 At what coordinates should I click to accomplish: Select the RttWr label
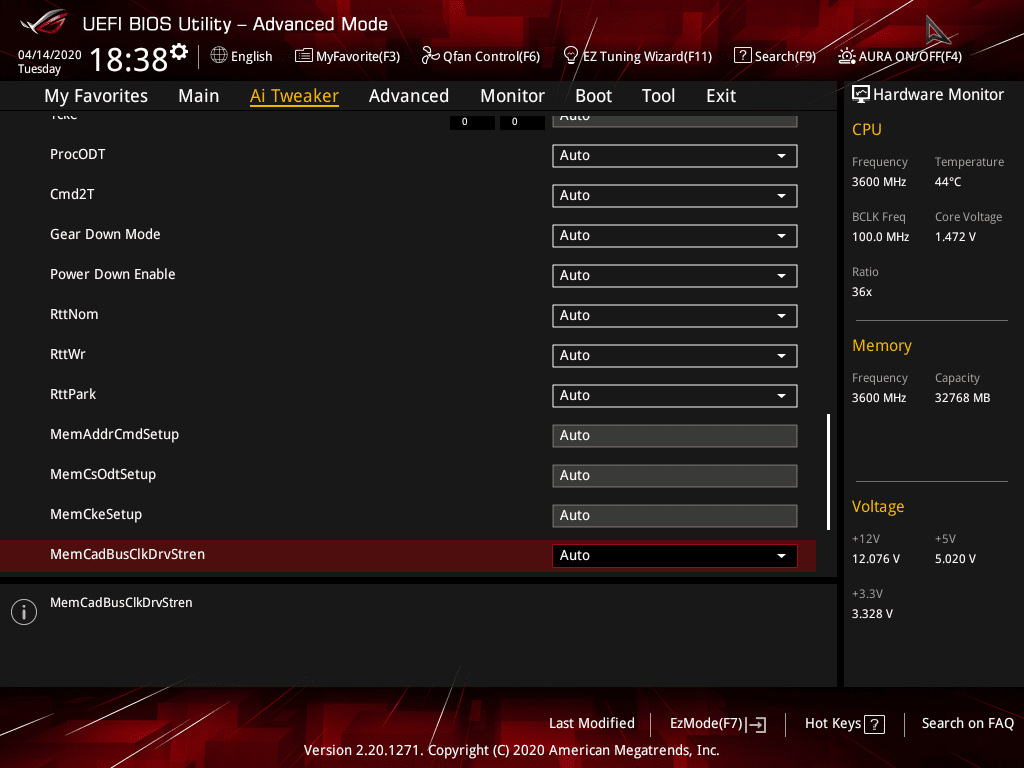click(67, 354)
